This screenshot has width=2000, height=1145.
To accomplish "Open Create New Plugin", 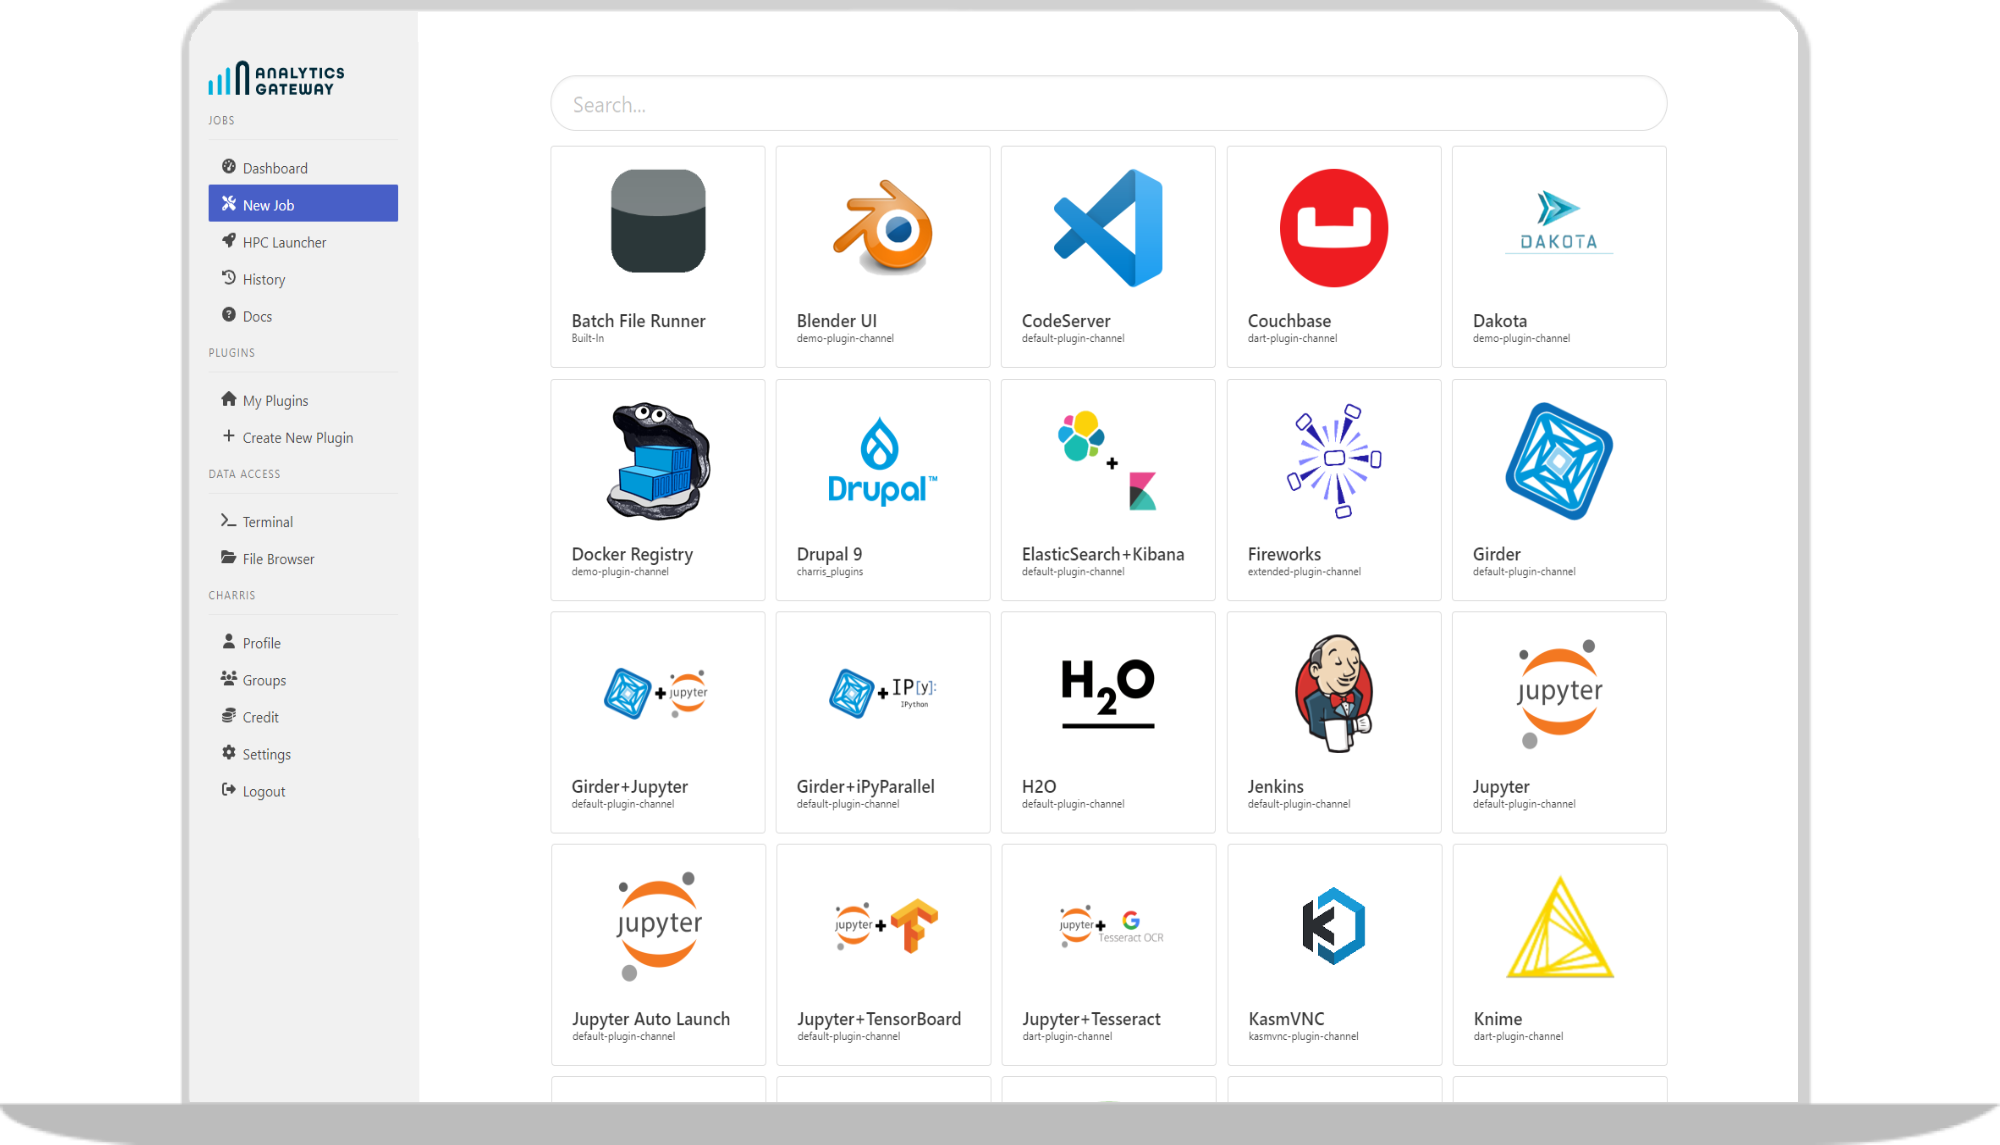I will [303, 437].
